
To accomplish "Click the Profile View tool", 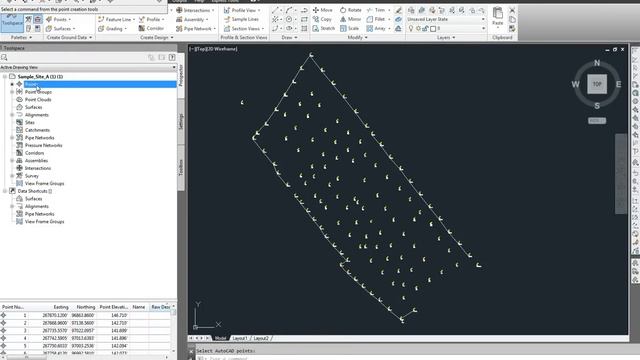I will pos(242,10).
